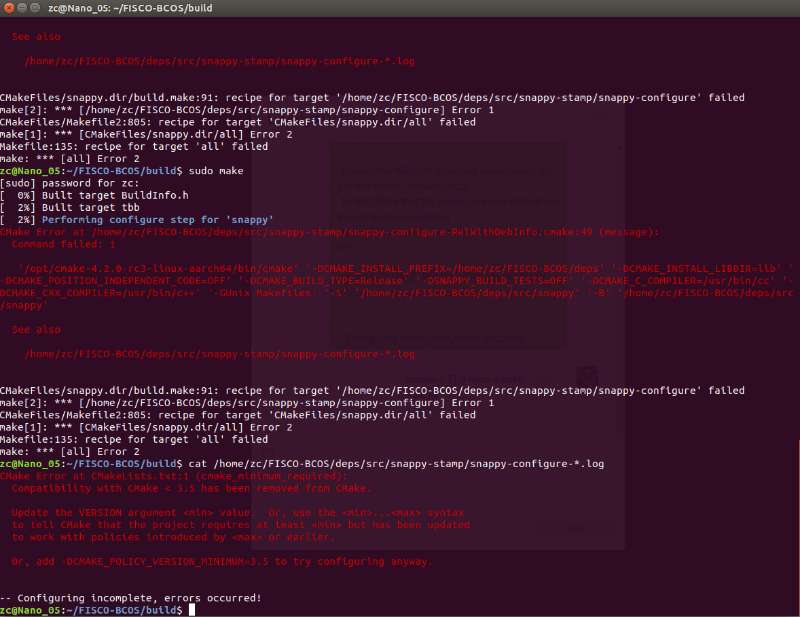Click the 'CMake Error at ...snappy-configure-RelWithDebInfo.cmake:49' line

(x=330, y=232)
